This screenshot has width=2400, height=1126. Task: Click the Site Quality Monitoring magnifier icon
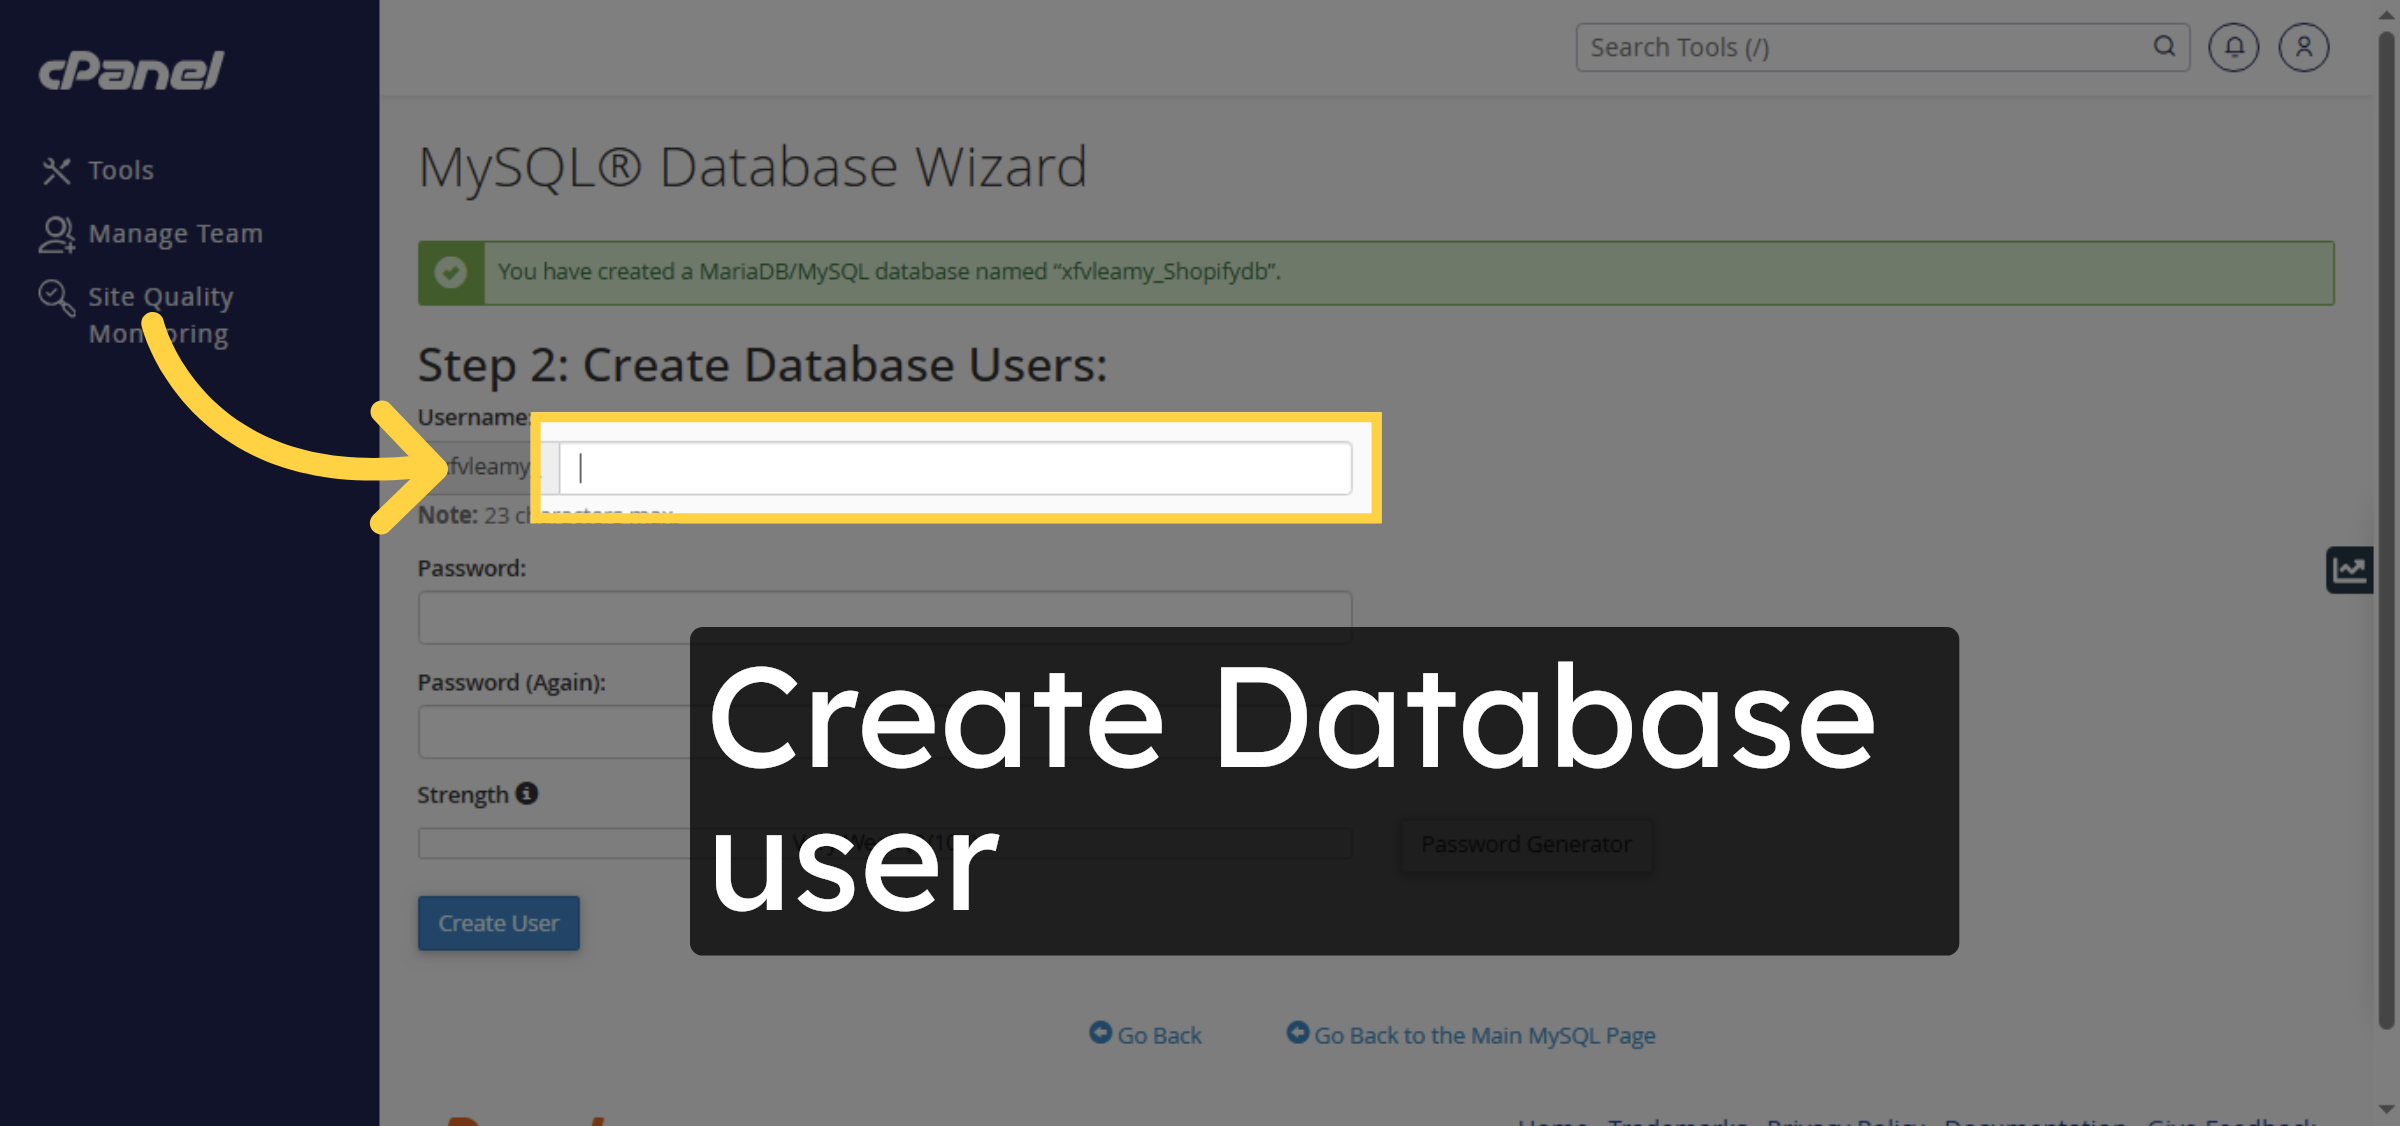55,296
